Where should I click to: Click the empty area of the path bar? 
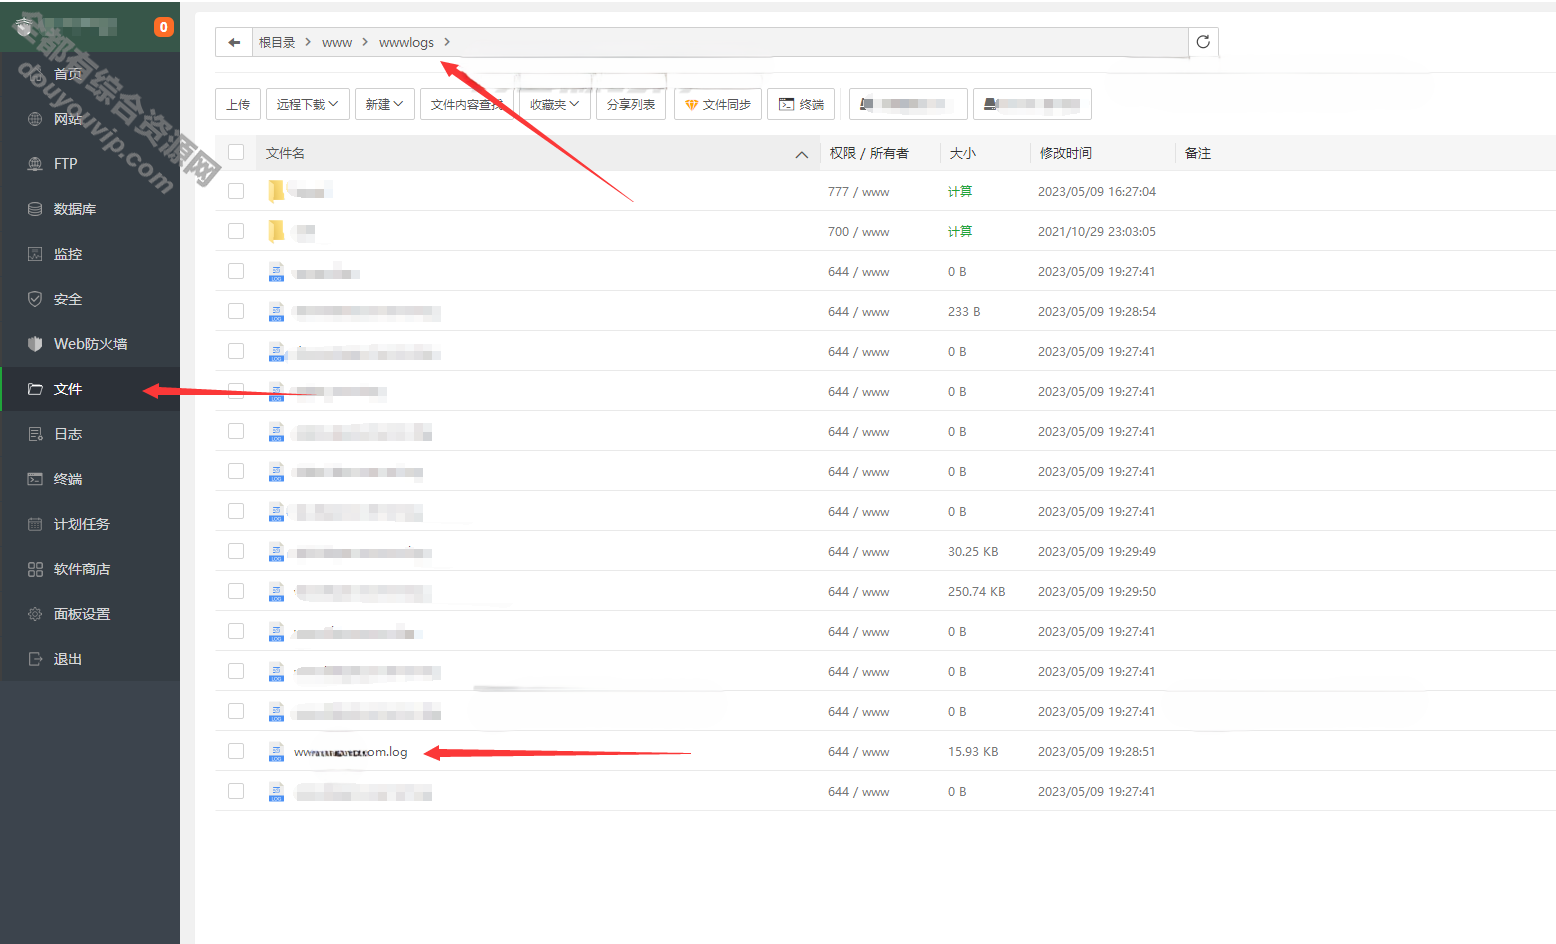[820, 42]
